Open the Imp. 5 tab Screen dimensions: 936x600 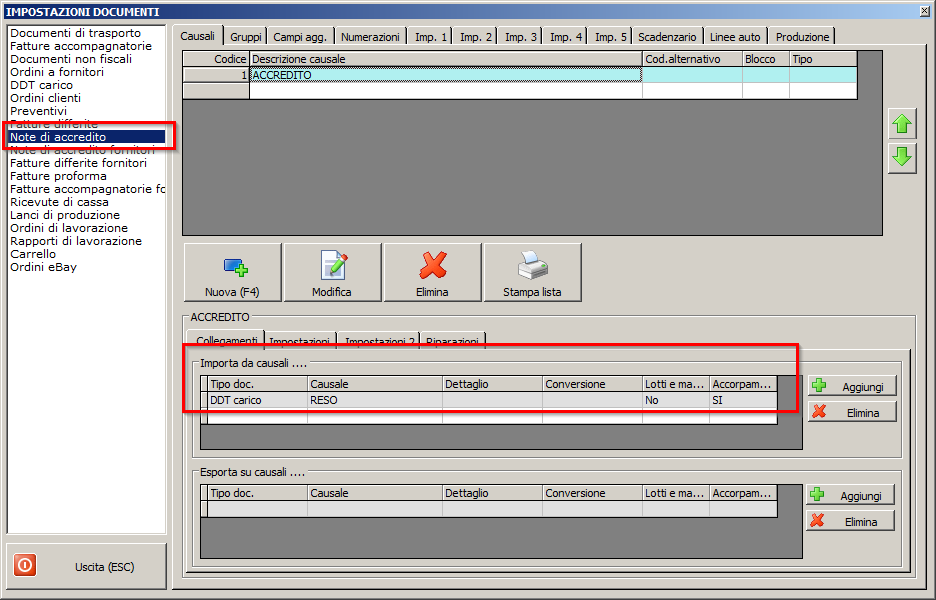point(610,36)
